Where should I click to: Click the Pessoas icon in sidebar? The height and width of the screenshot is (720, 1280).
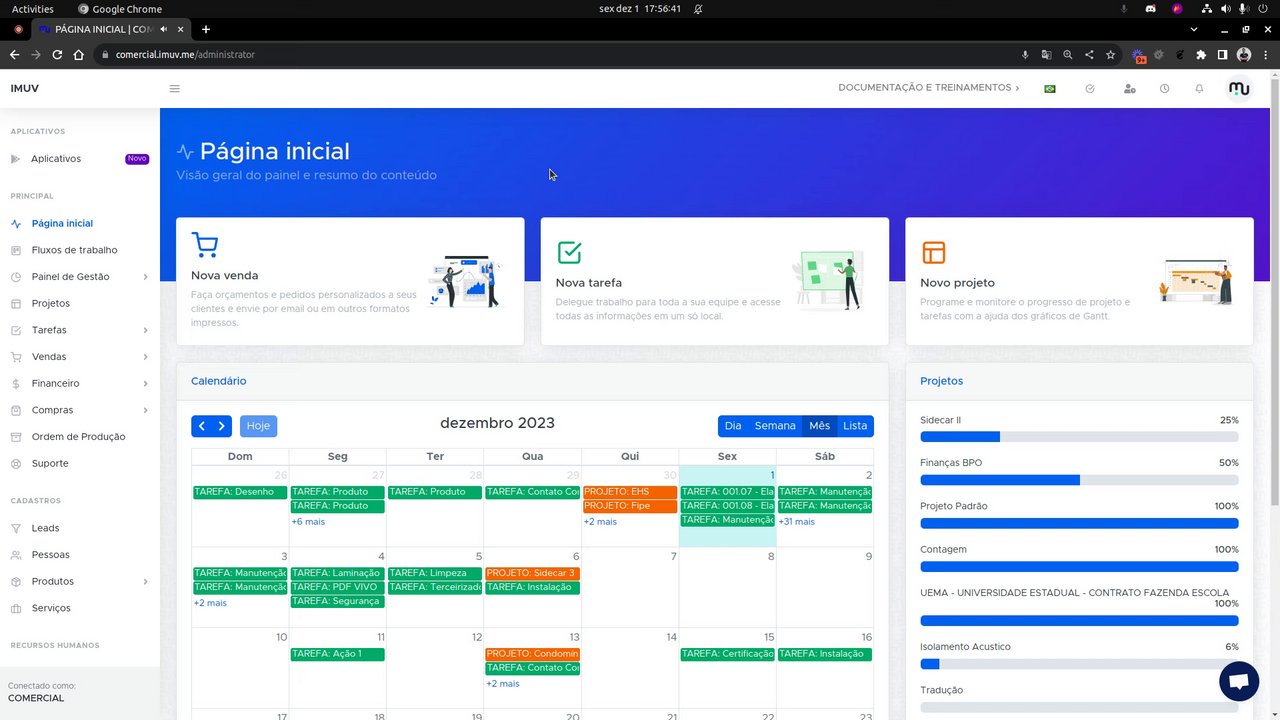tap(16, 555)
